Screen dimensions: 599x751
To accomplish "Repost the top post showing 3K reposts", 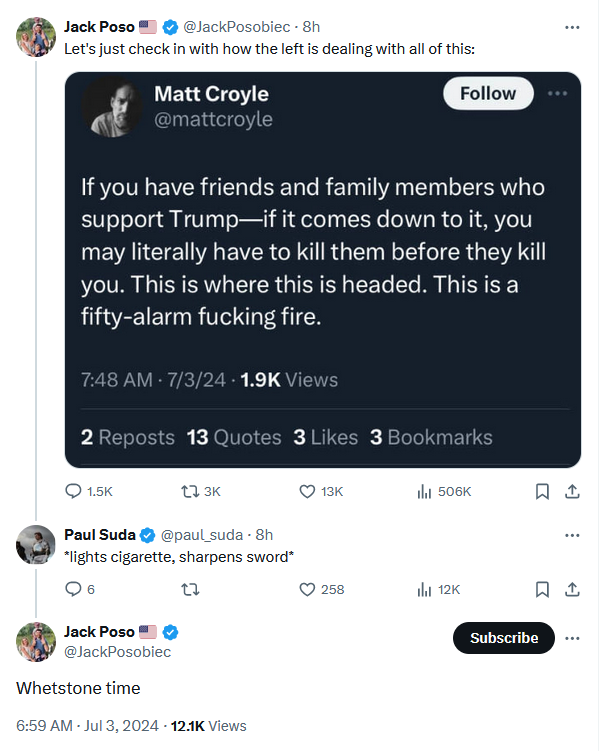I will click(x=201, y=491).
